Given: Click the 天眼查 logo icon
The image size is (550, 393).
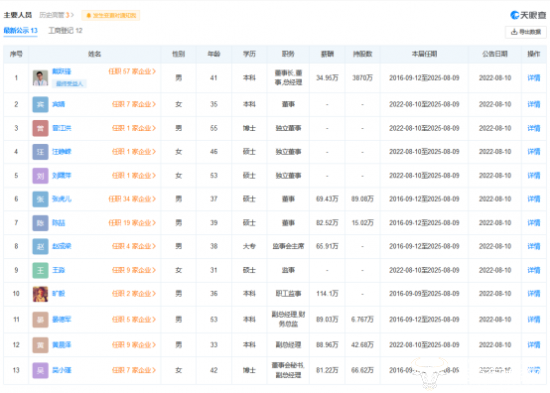Looking at the screenshot, I should point(515,15).
